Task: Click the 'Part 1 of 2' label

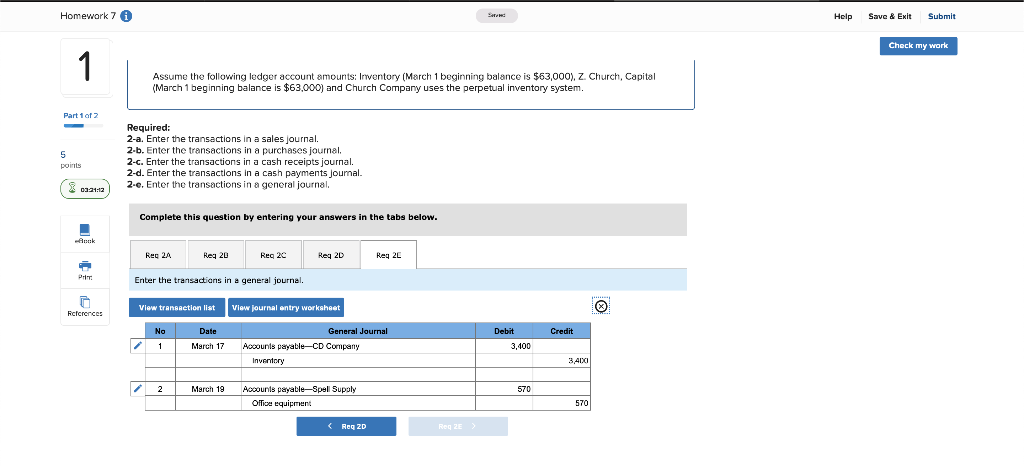Action: click(x=80, y=116)
